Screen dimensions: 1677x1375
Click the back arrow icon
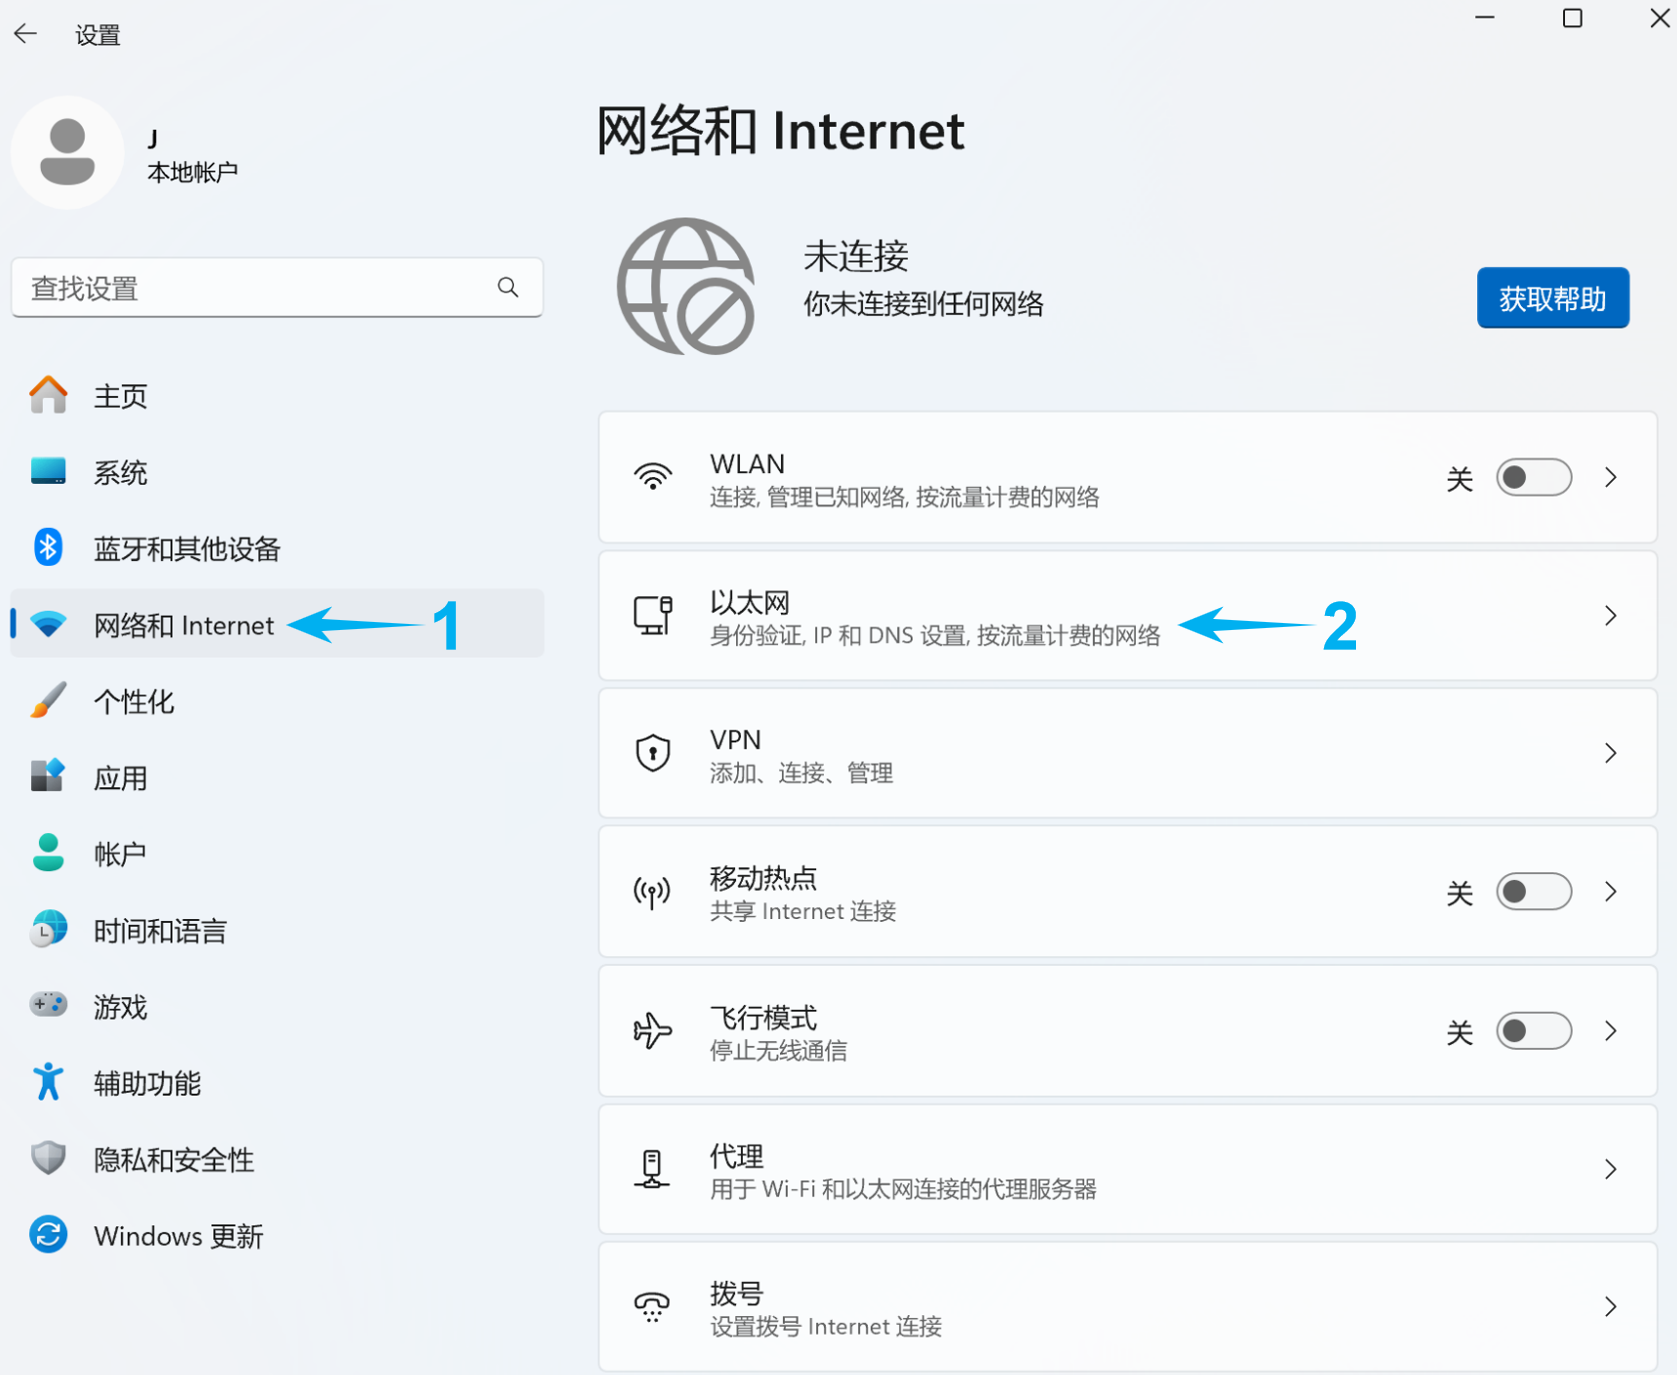26,34
